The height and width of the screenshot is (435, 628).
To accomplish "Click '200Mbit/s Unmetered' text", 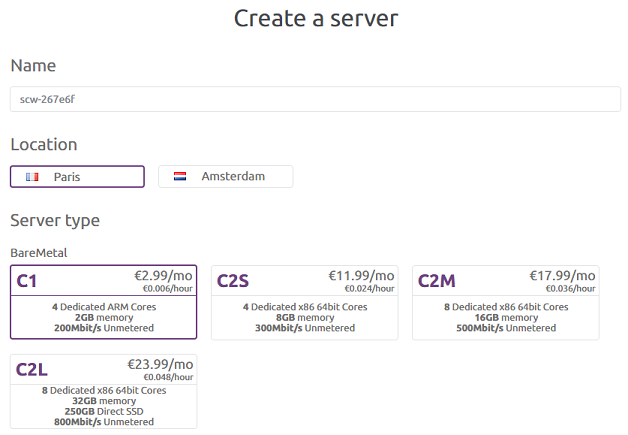I will pos(104,328).
